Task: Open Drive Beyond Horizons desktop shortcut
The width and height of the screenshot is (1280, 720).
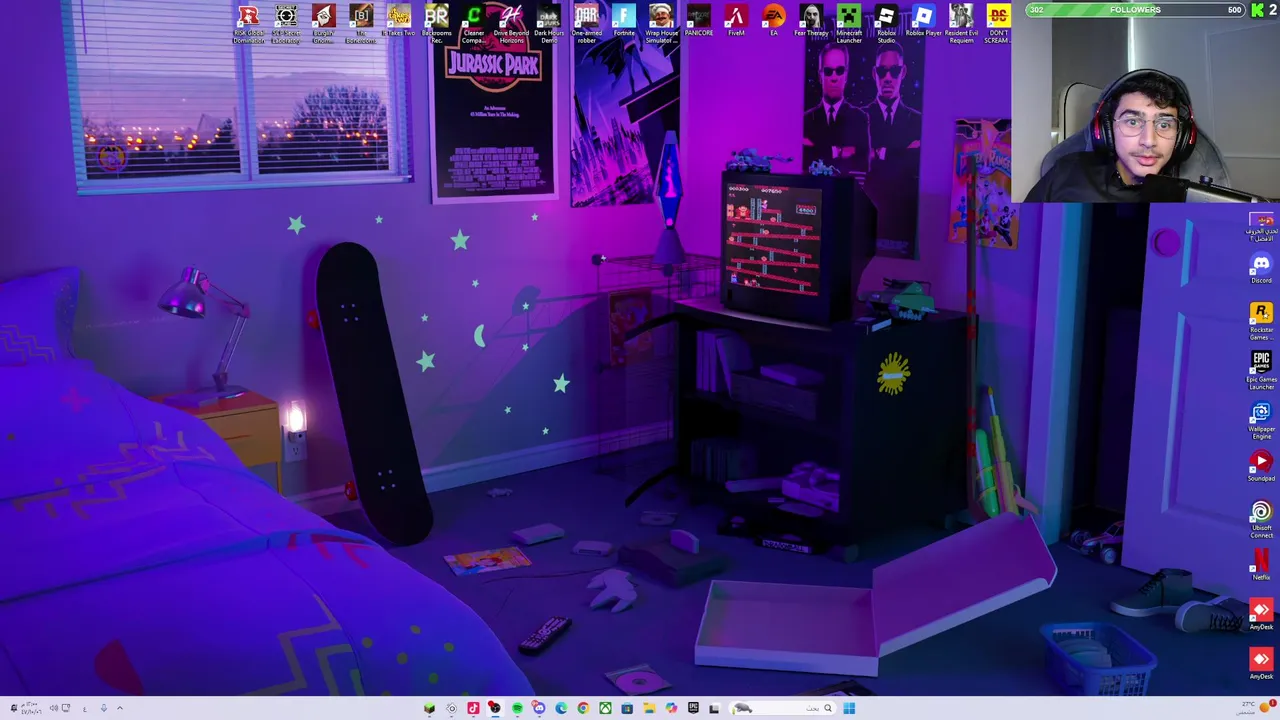Action: pos(511,24)
